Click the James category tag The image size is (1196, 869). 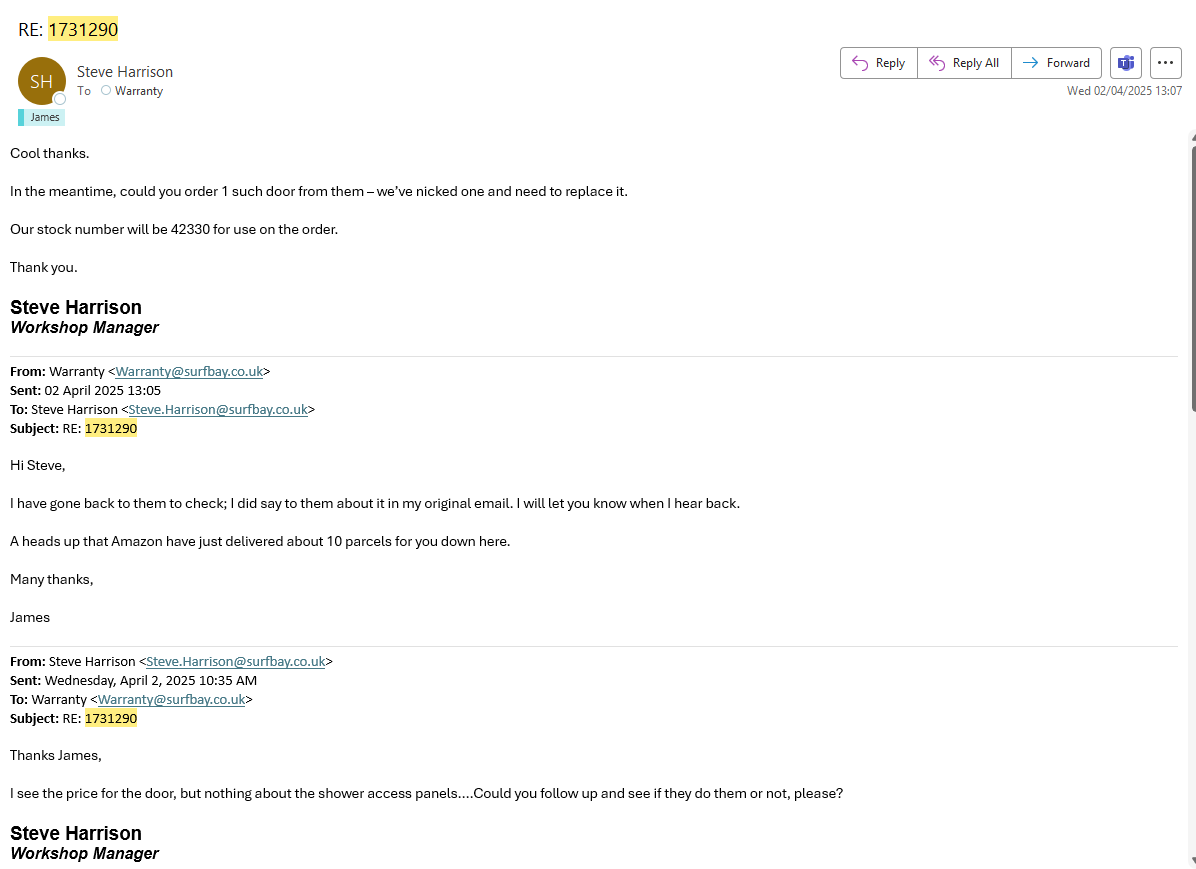44,117
